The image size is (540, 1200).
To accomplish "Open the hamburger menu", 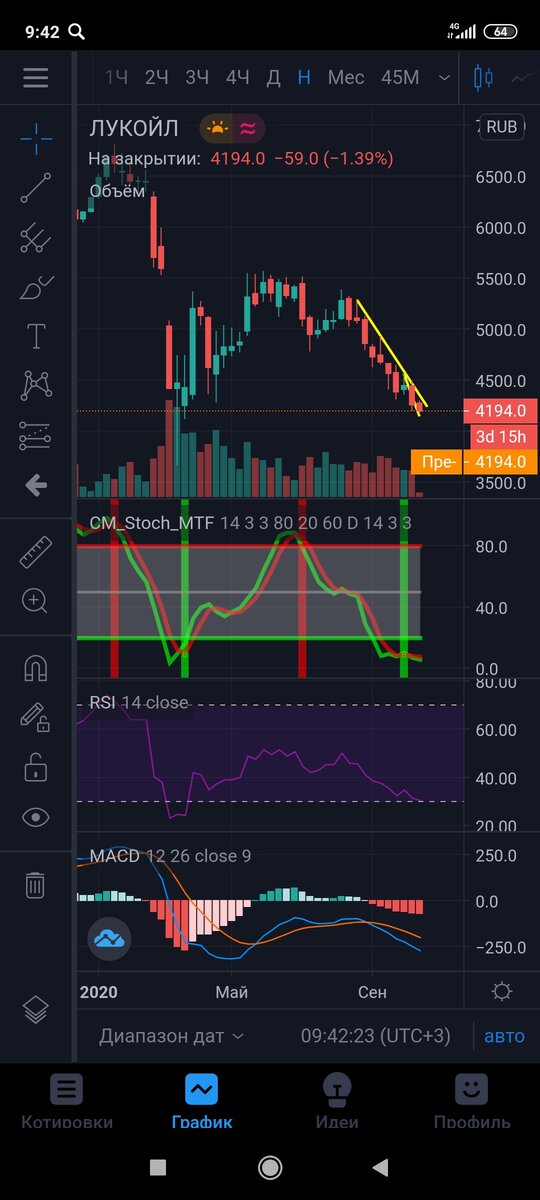I will (36, 77).
